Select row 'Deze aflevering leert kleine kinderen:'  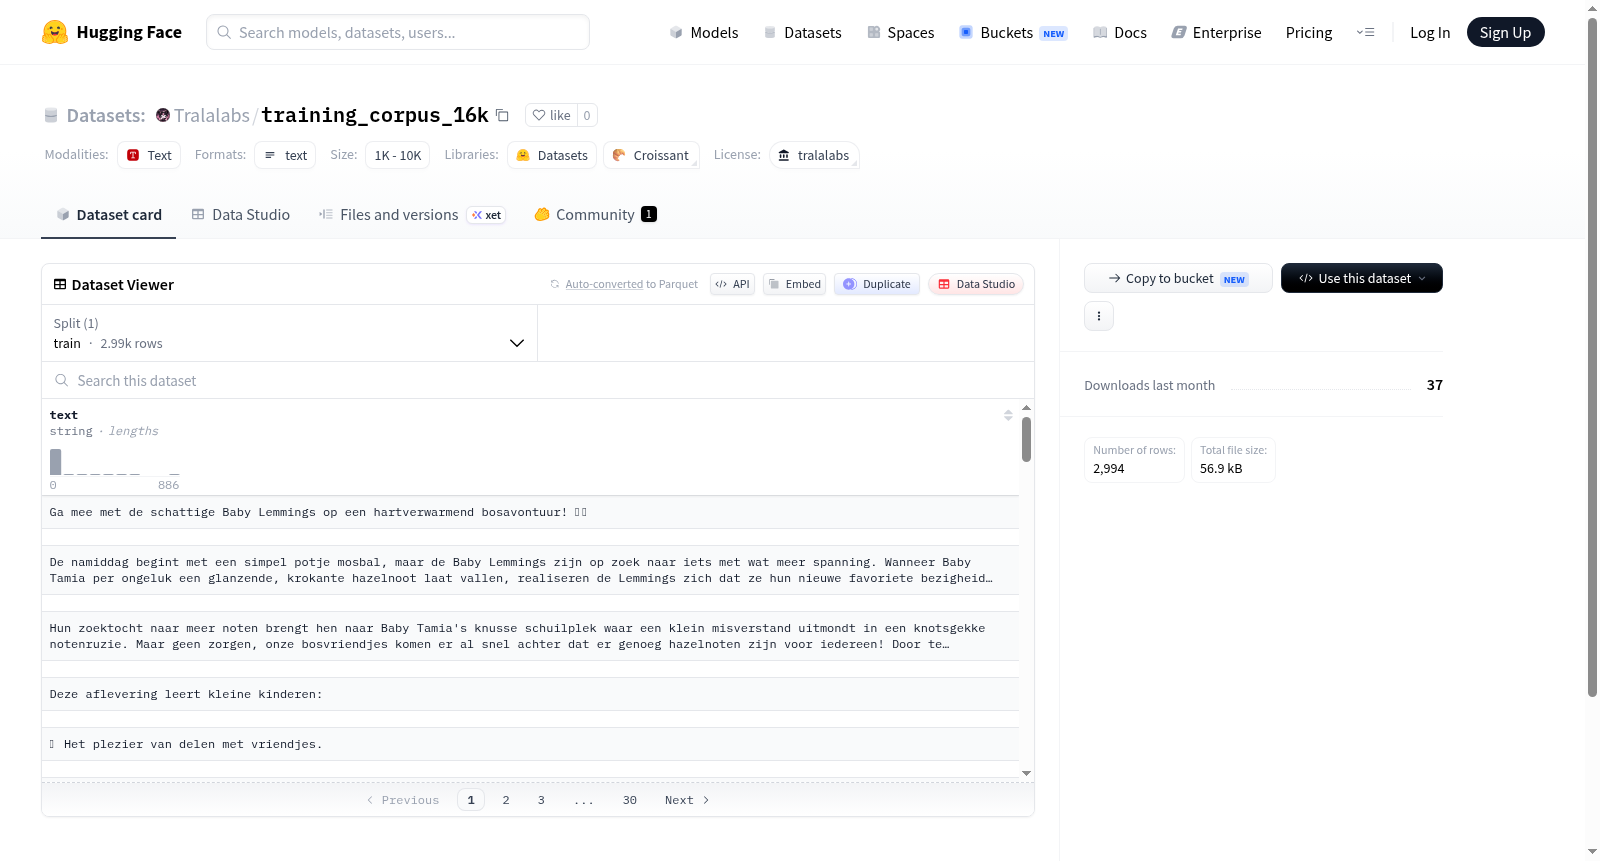click(530, 694)
